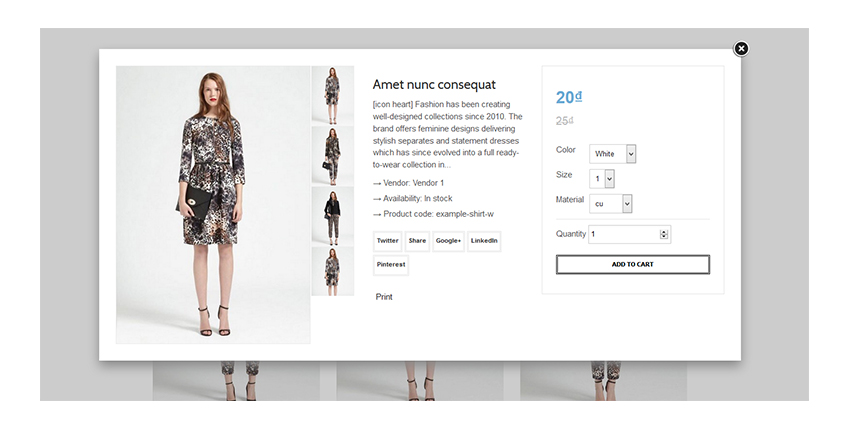This screenshot has width=850, height=437.
Task: Click the Print link
Action: [x=384, y=297]
